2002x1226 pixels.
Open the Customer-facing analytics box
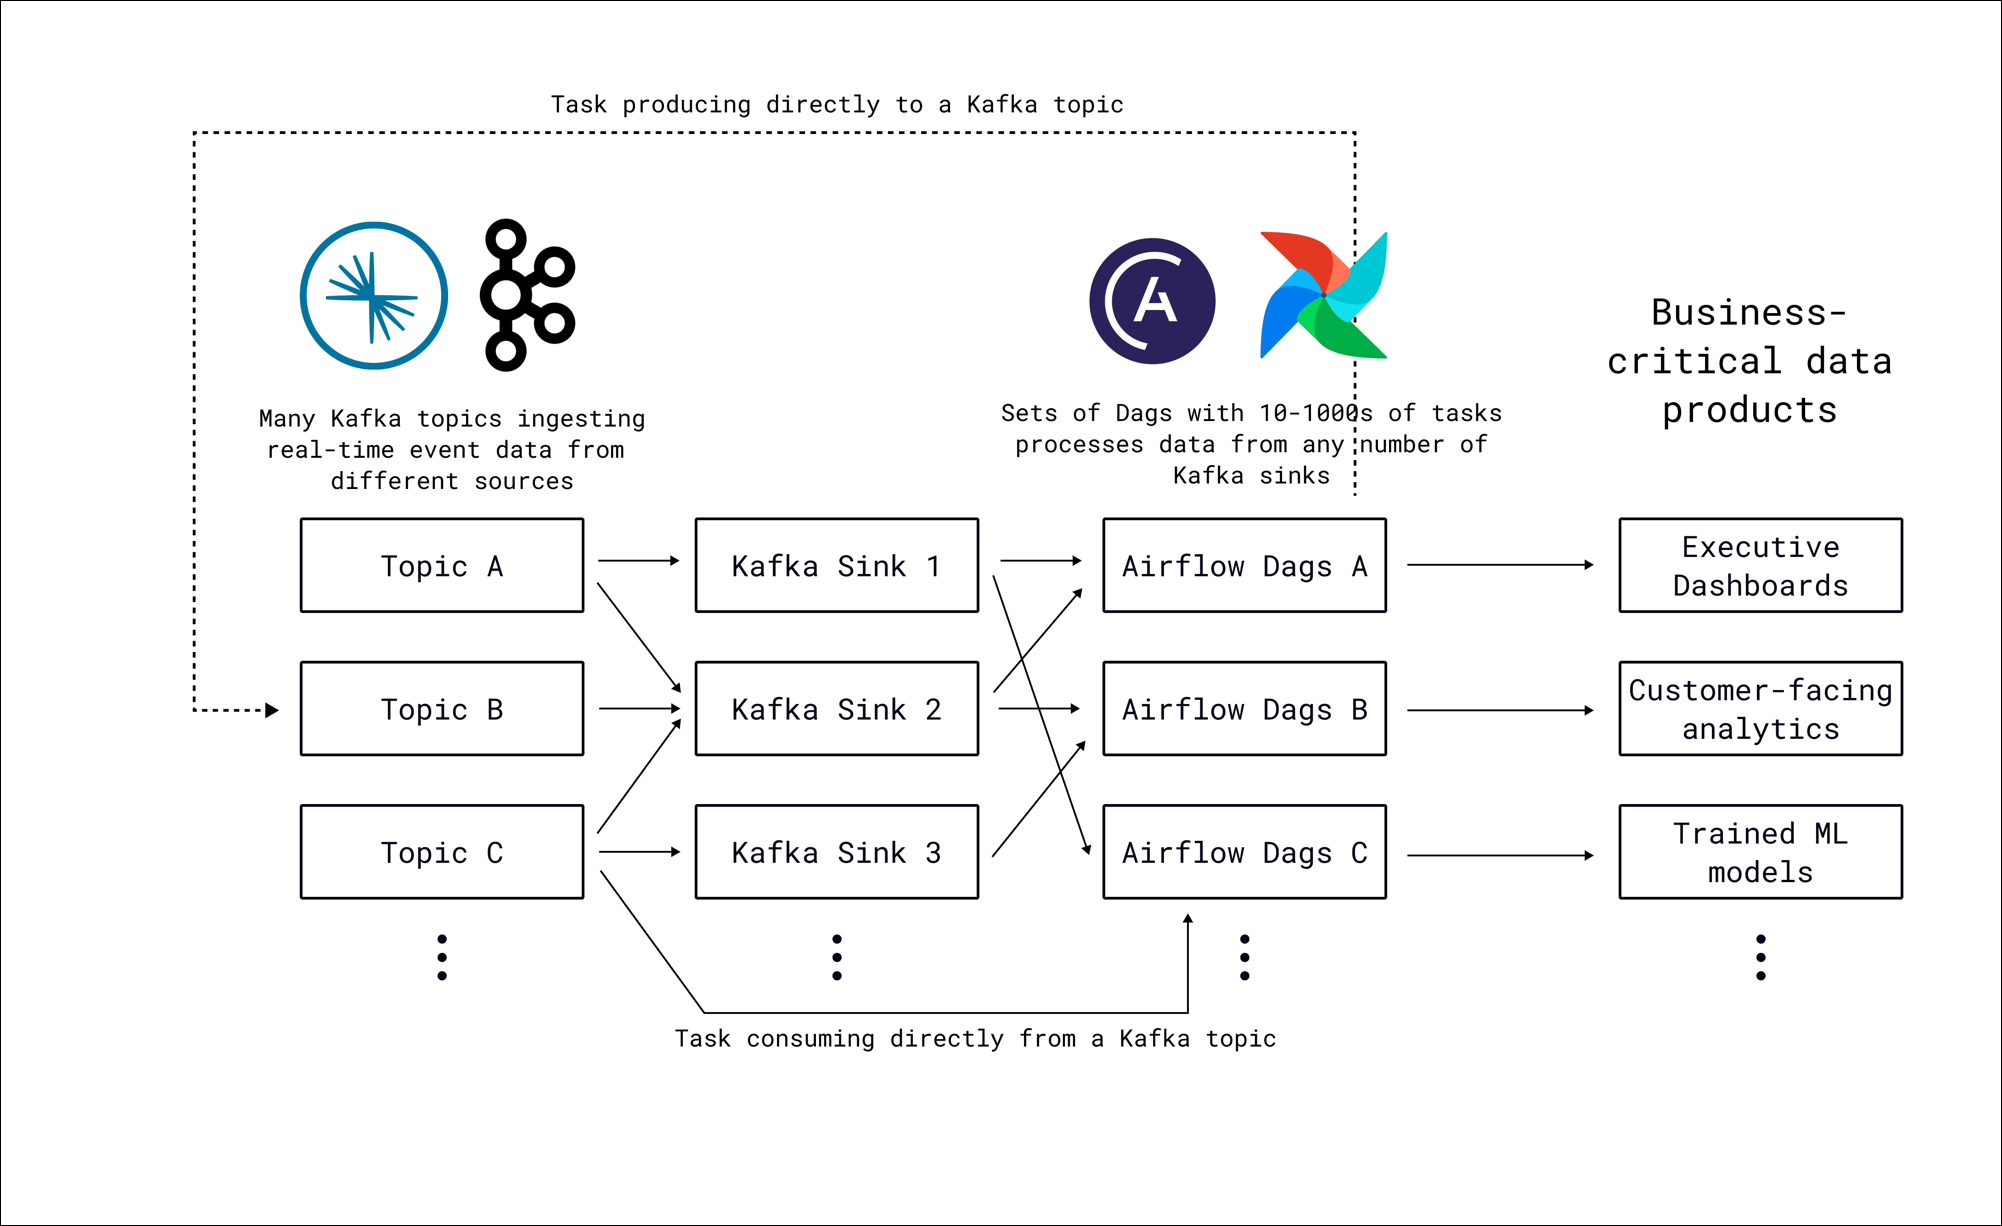(x=1759, y=708)
